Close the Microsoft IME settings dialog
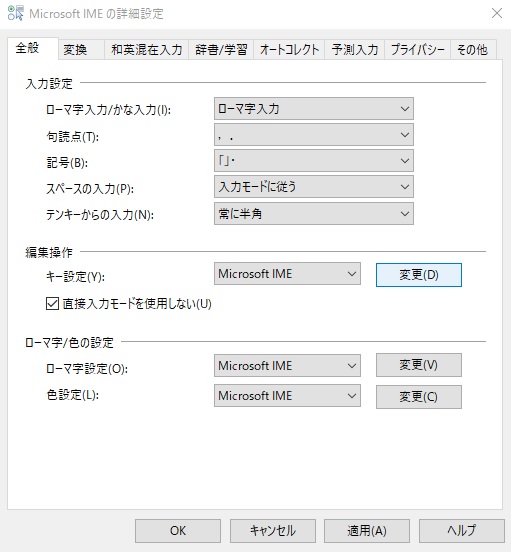 (497, 13)
